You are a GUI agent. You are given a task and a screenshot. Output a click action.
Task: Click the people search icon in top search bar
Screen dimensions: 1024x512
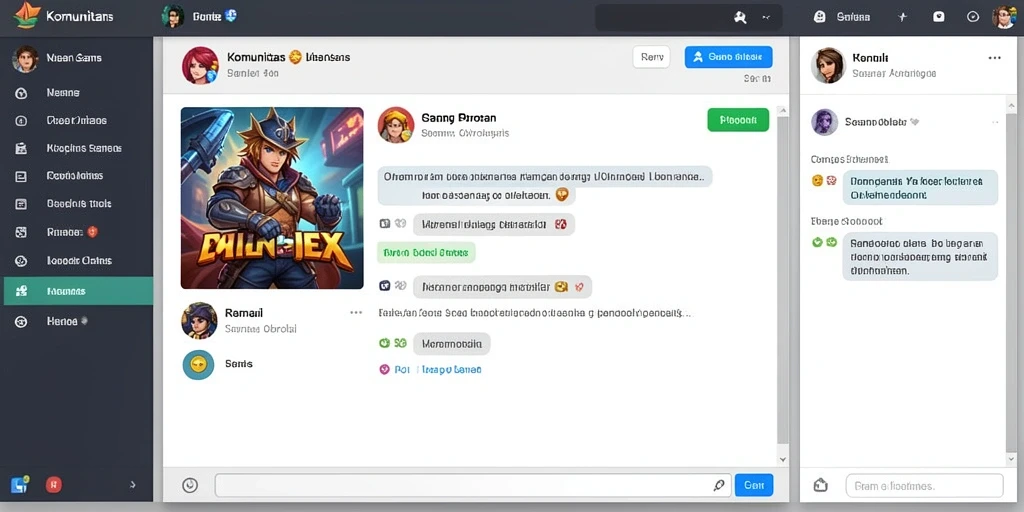click(x=740, y=18)
